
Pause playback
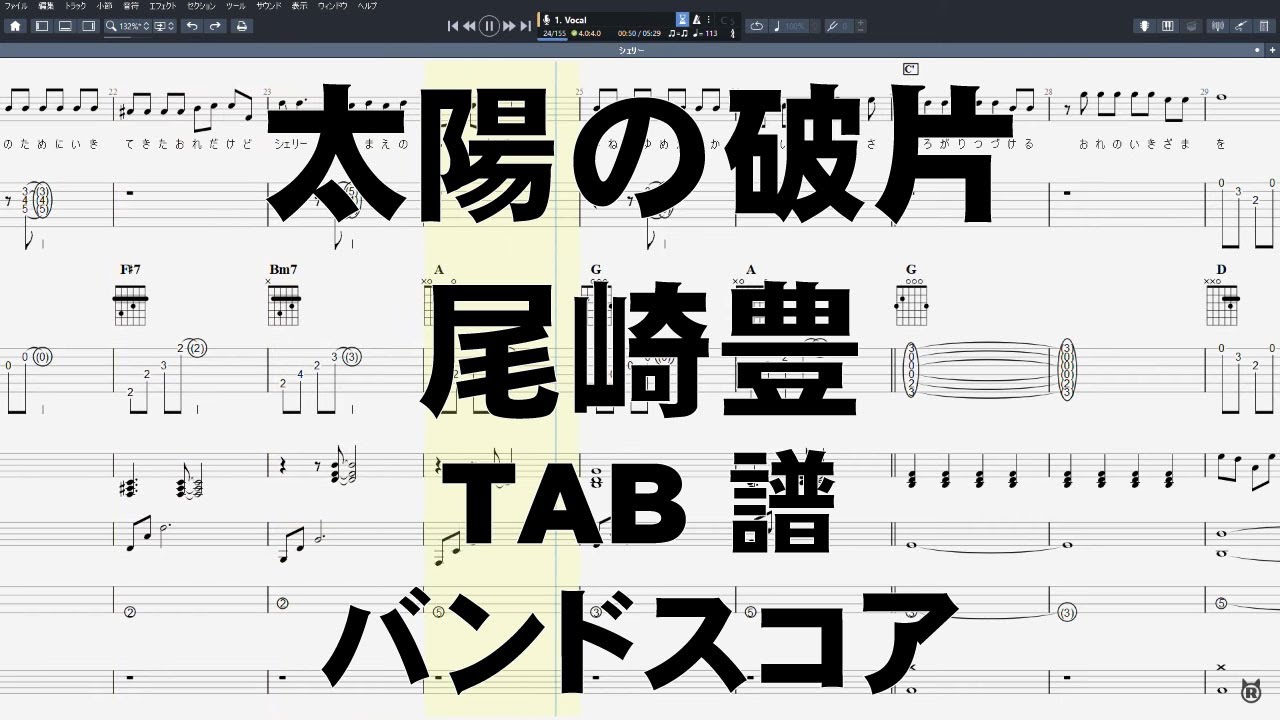pyautogui.click(x=489, y=26)
